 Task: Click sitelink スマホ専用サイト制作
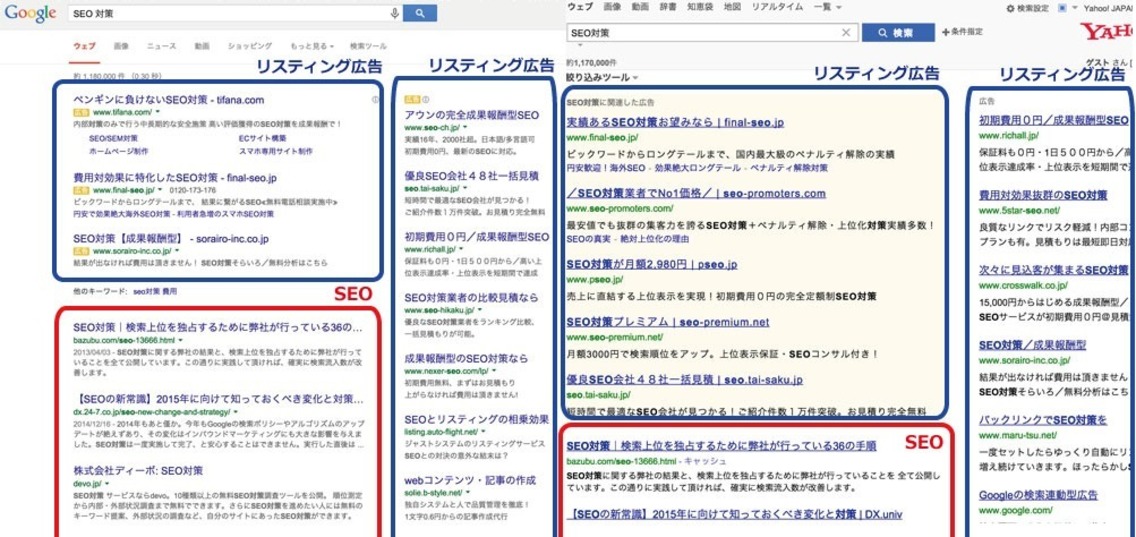[x=276, y=151]
